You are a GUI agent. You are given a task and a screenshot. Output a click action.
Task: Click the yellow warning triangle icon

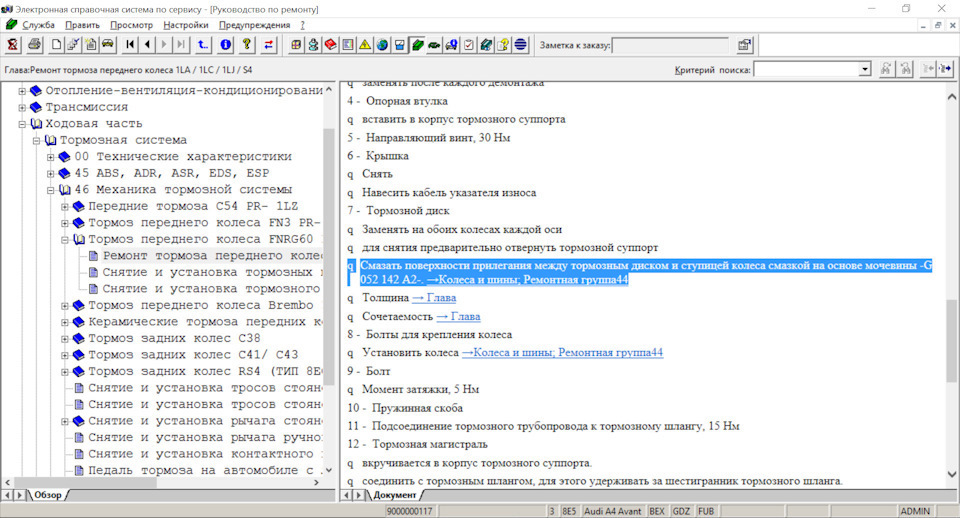[365, 45]
